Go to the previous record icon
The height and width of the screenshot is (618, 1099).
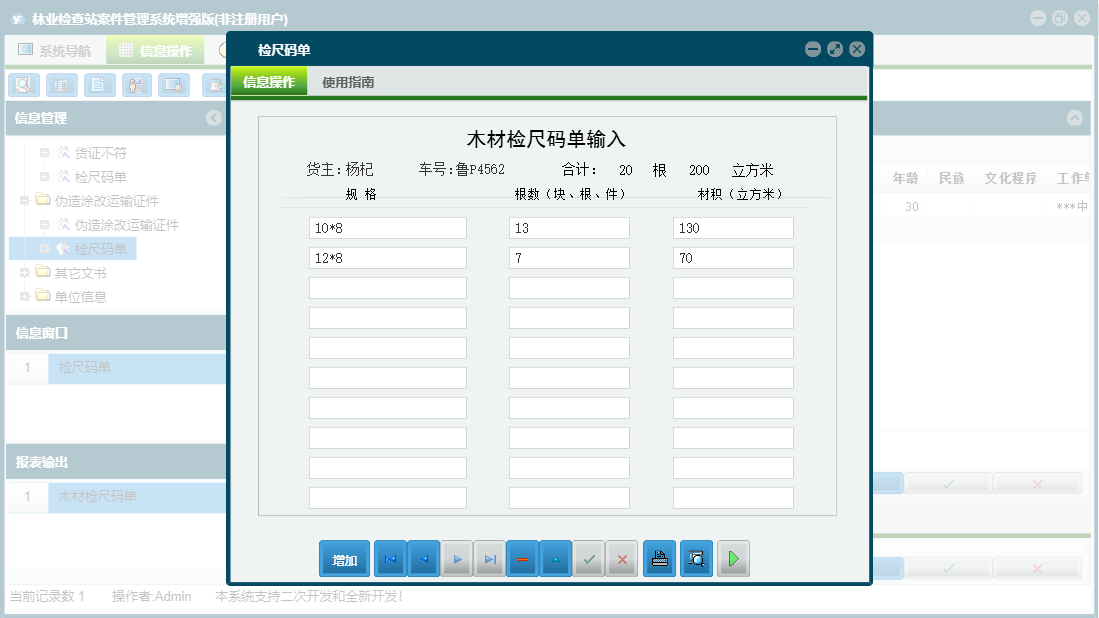coord(423,559)
